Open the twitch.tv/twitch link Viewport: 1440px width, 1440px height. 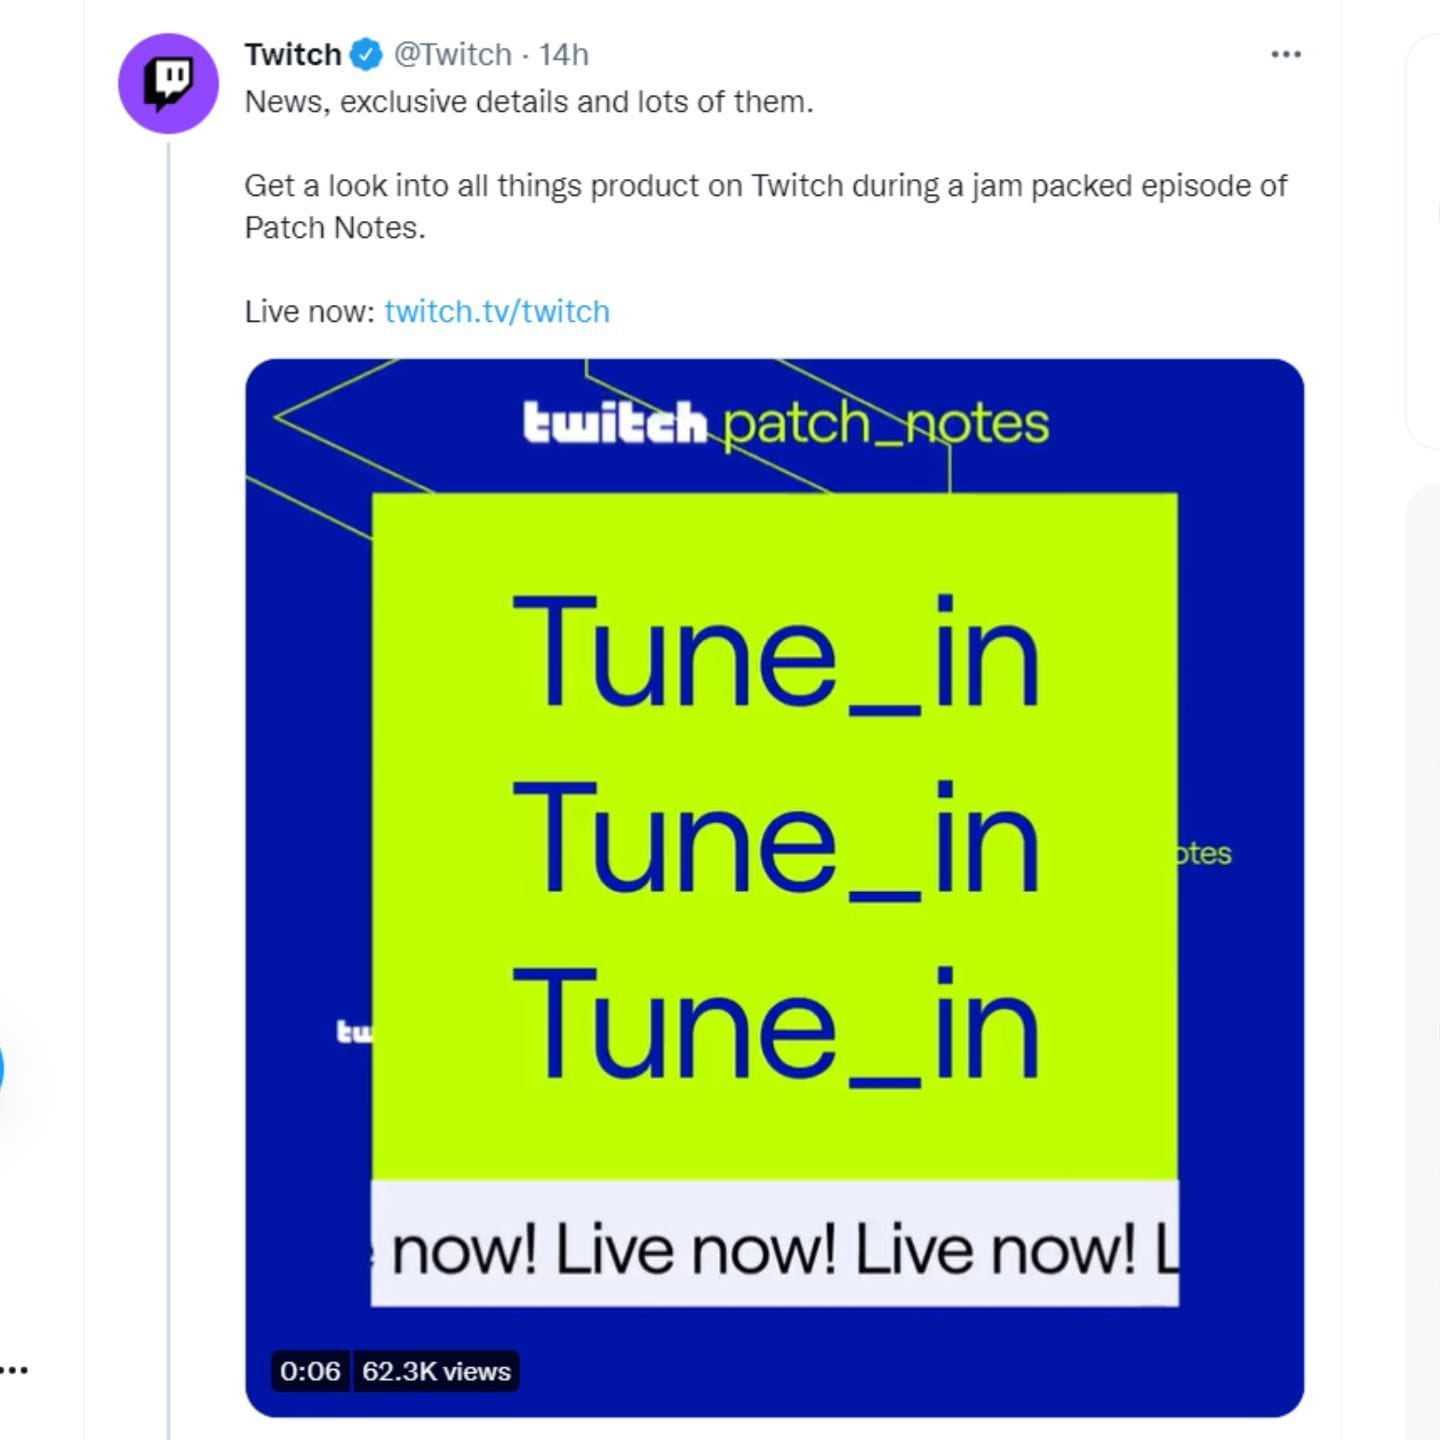point(496,311)
